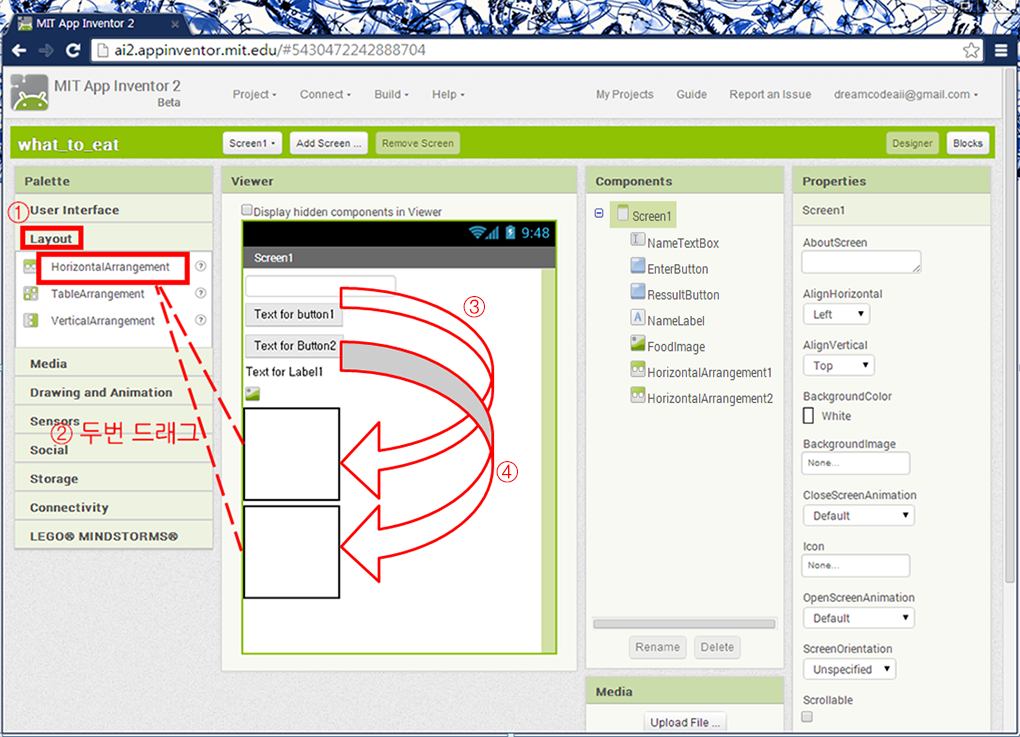Viewport: 1020px width, 737px height.
Task: Open the Build menu
Action: point(391,94)
